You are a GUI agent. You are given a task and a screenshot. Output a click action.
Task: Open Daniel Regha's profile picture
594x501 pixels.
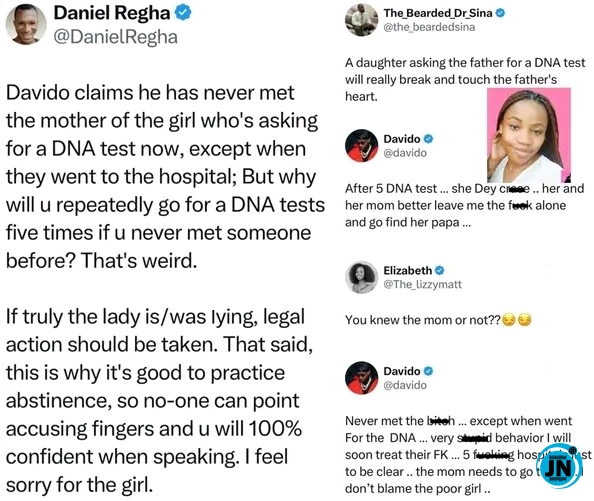click(x=26, y=25)
